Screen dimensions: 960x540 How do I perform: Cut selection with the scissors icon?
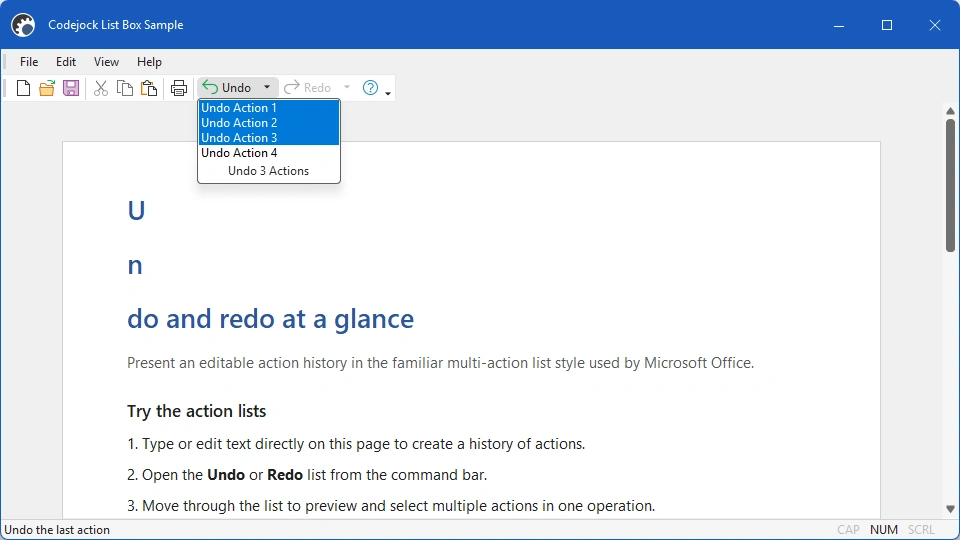[101, 88]
